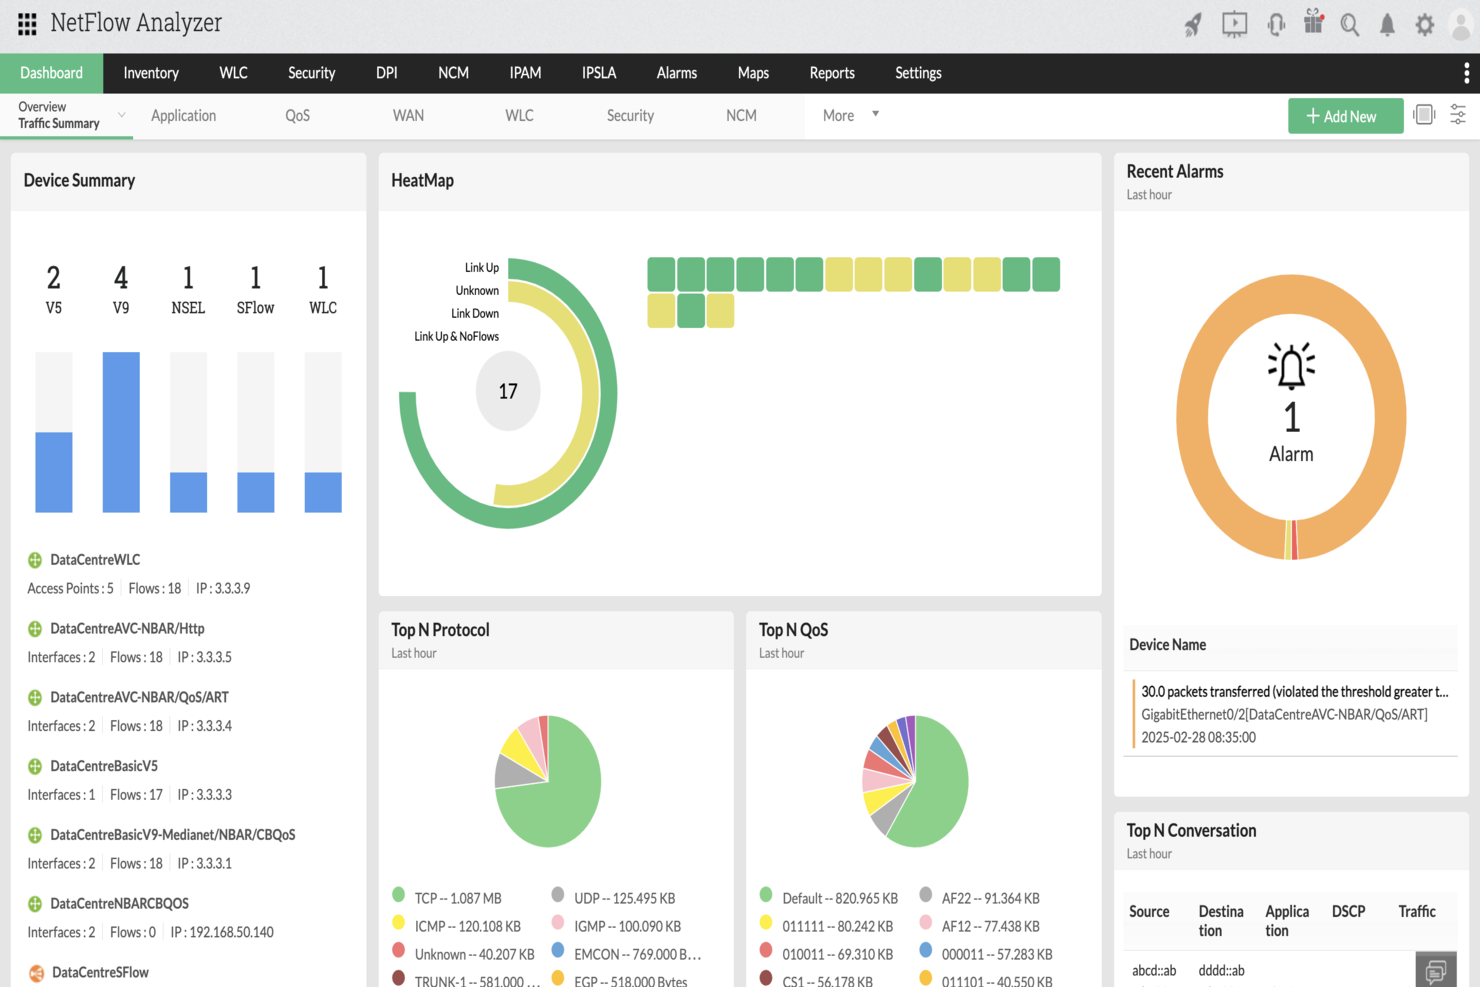Open the apps grid launcher icon

pyautogui.click(x=27, y=23)
